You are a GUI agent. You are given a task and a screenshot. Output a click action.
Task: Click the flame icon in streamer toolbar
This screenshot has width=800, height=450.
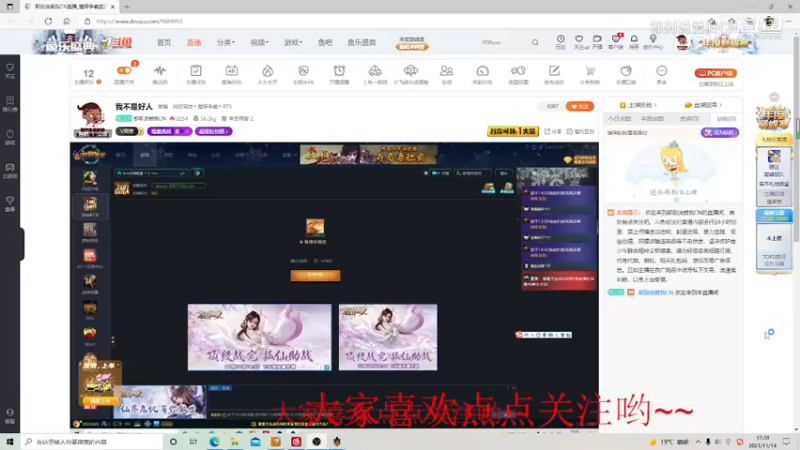click(x=267, y=70)
